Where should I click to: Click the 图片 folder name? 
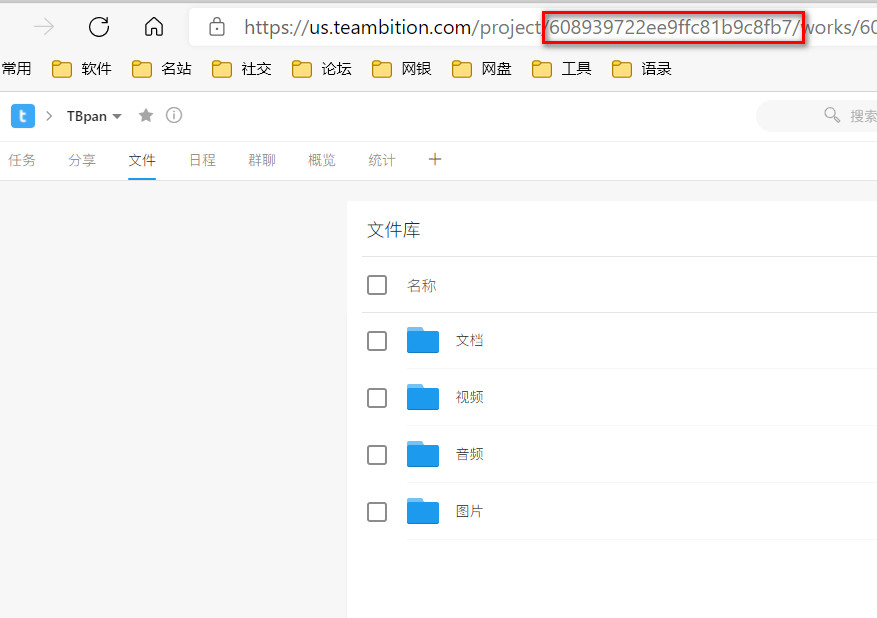(x=469, y=512)
